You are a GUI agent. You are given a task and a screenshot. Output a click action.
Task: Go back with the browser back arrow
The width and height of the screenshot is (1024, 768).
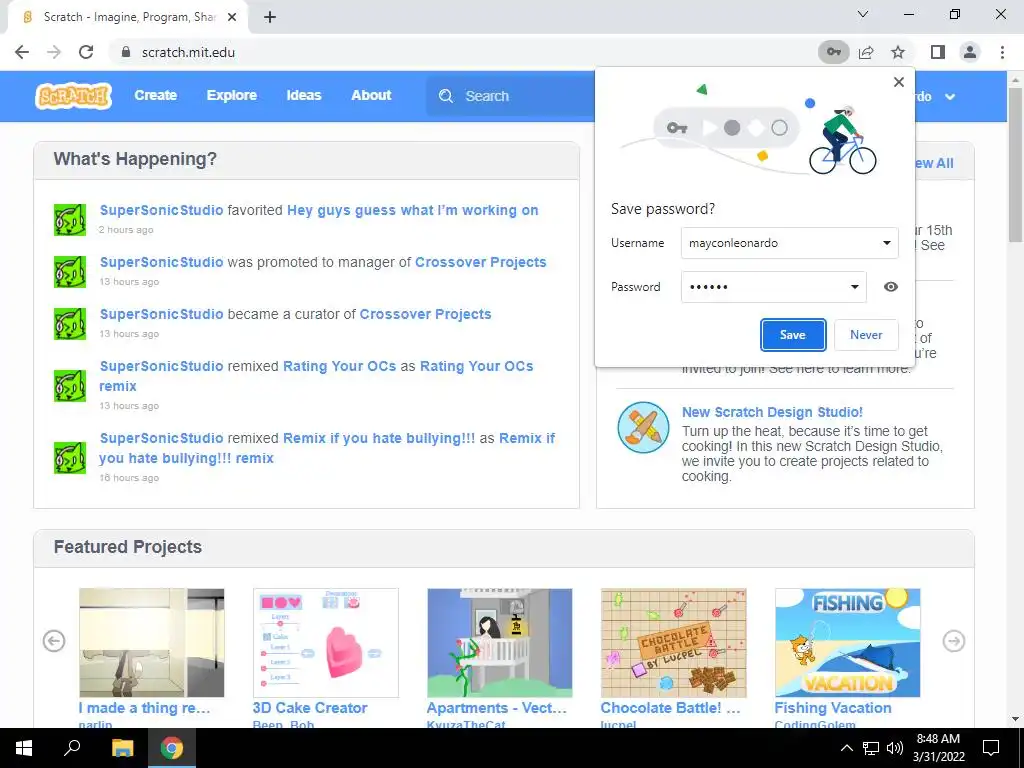point(22,52)
